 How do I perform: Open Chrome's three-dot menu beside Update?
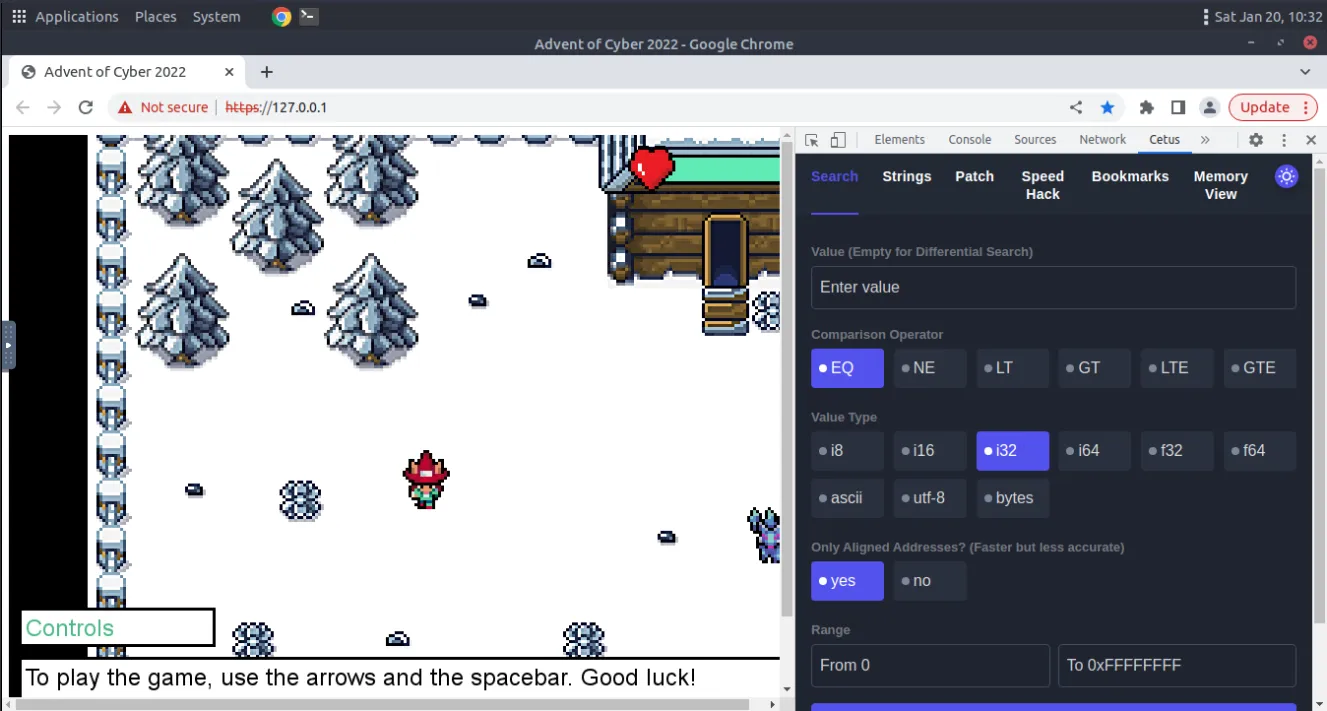pos(1305,107)
